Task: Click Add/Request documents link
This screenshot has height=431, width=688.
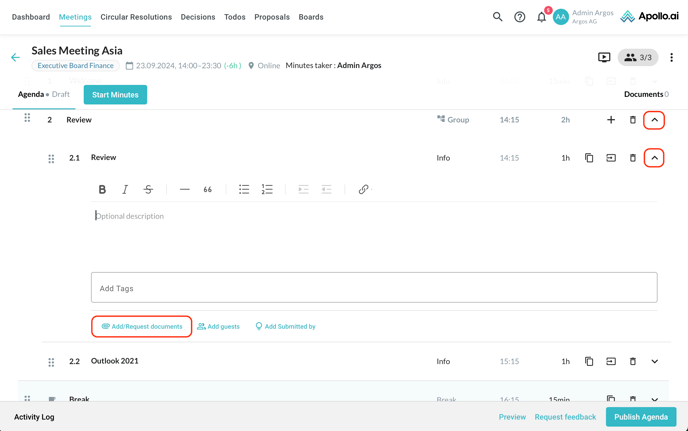Action: (x=141, y=326)
